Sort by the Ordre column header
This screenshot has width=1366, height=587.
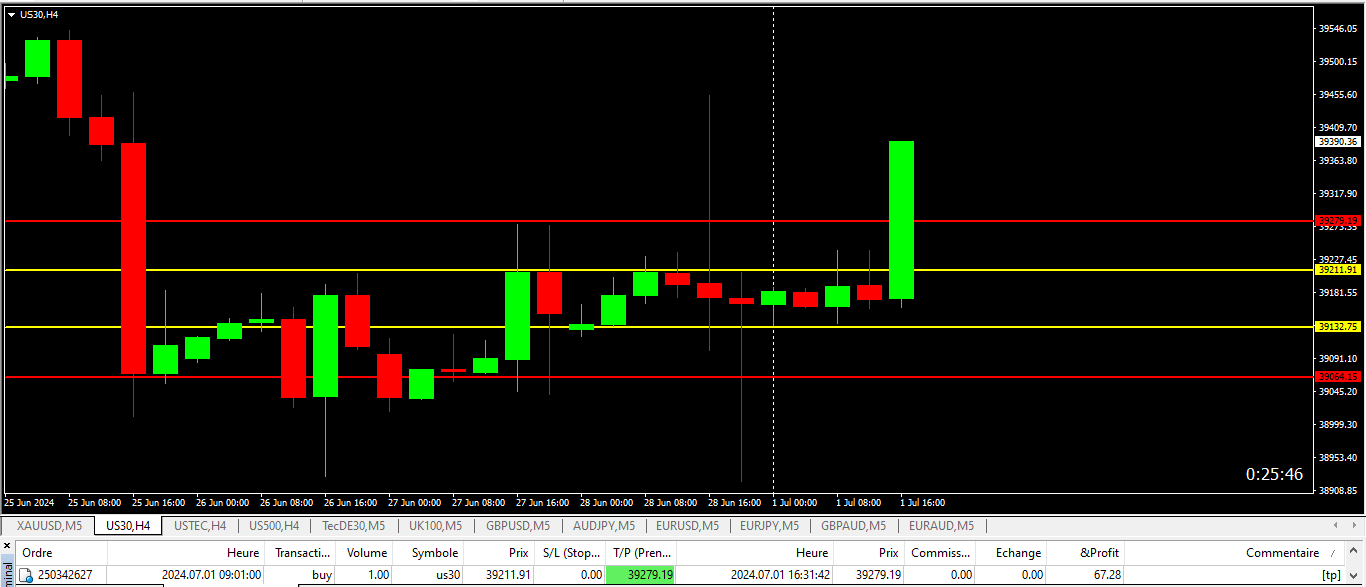point(62,552)
